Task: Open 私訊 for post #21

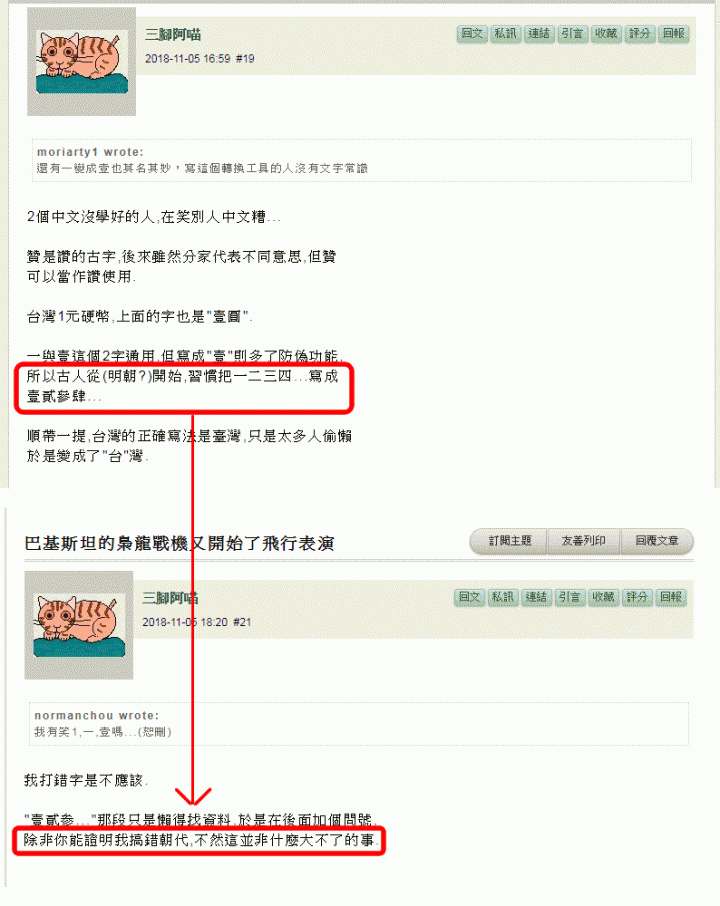Action: [x=503, y=597]
